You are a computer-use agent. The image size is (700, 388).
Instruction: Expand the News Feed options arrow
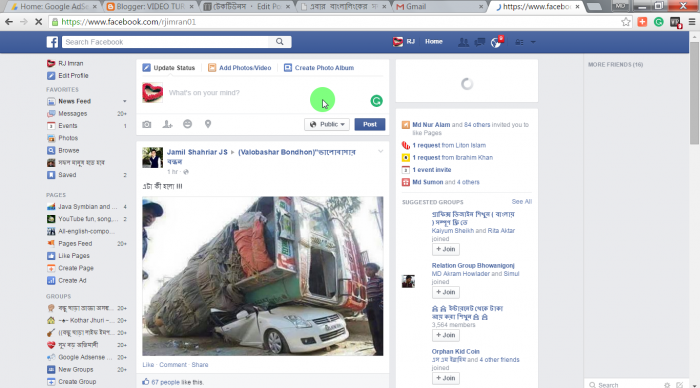pos(125,101)
